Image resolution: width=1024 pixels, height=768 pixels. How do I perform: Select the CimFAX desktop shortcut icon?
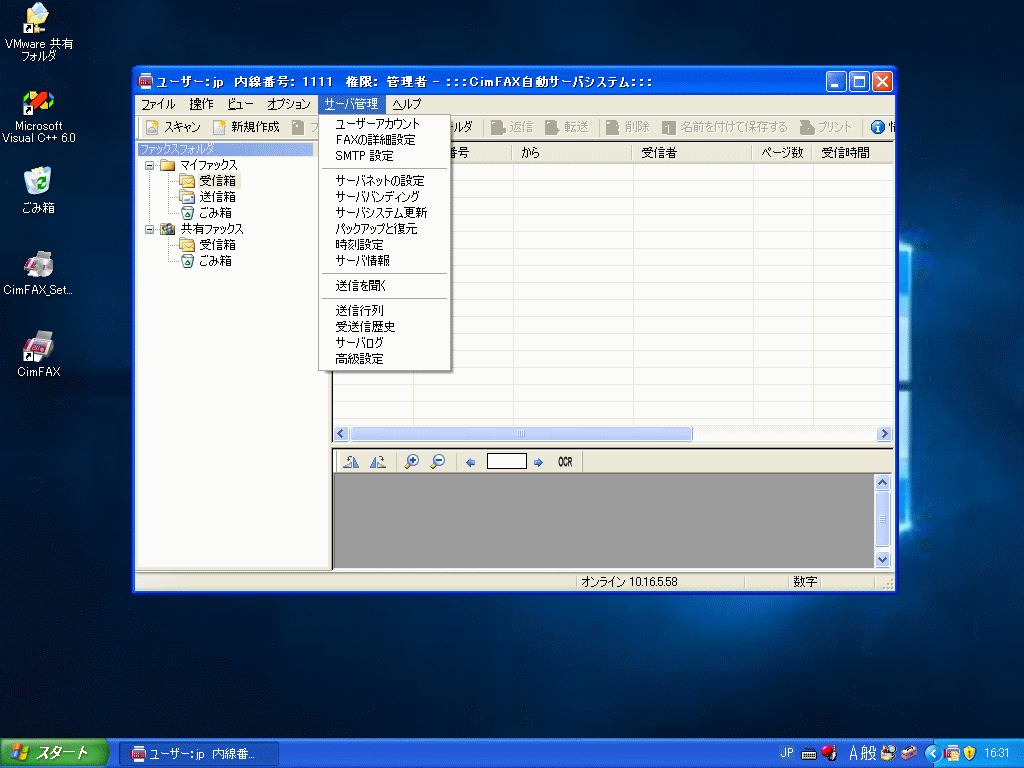[38, 354]
